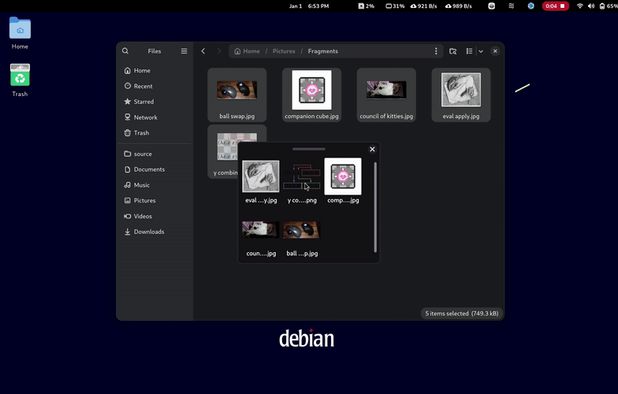Image resolution: width=618 pixels, height=394 pixels.
Task: Open Trash in the sidebar
Action: tap(155, 133)
